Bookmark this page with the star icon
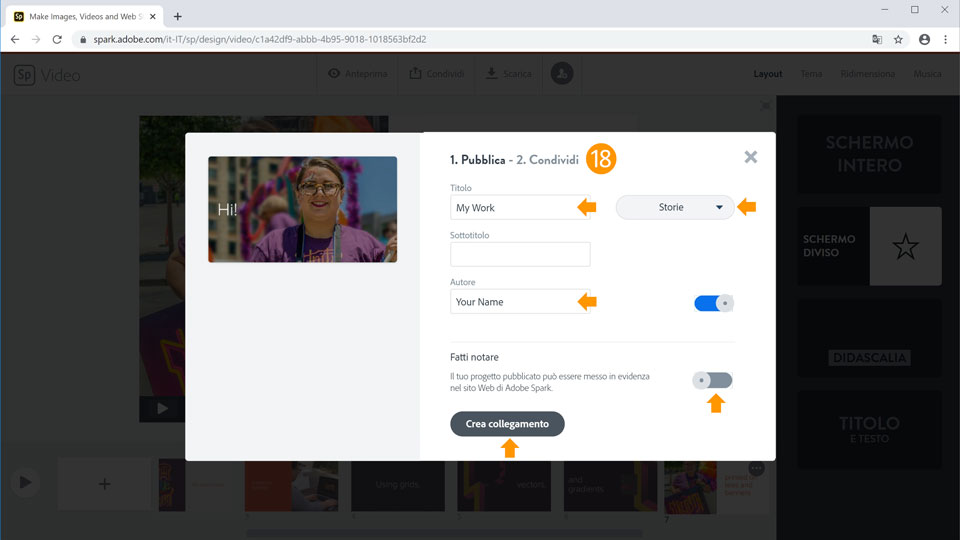 tap(898, 39)
